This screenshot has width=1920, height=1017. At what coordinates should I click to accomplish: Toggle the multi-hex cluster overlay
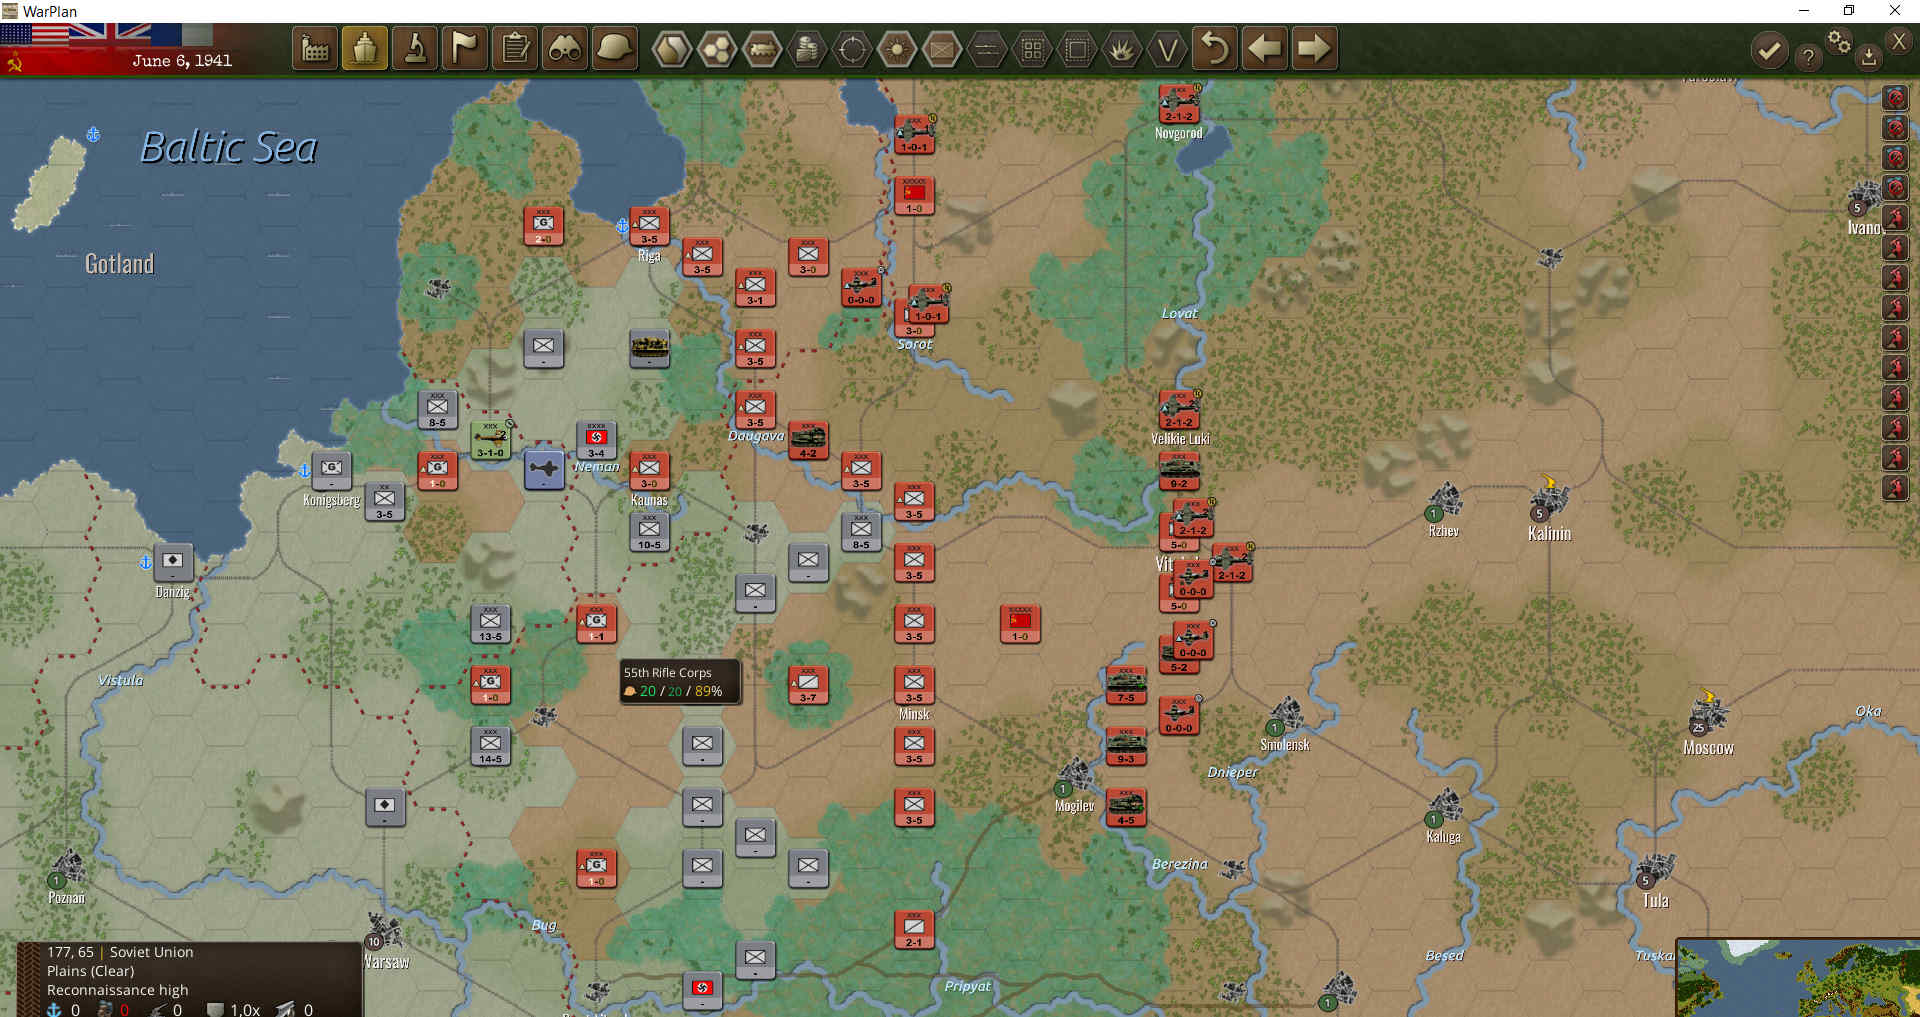pyautogui.click(x=716, y=49)
